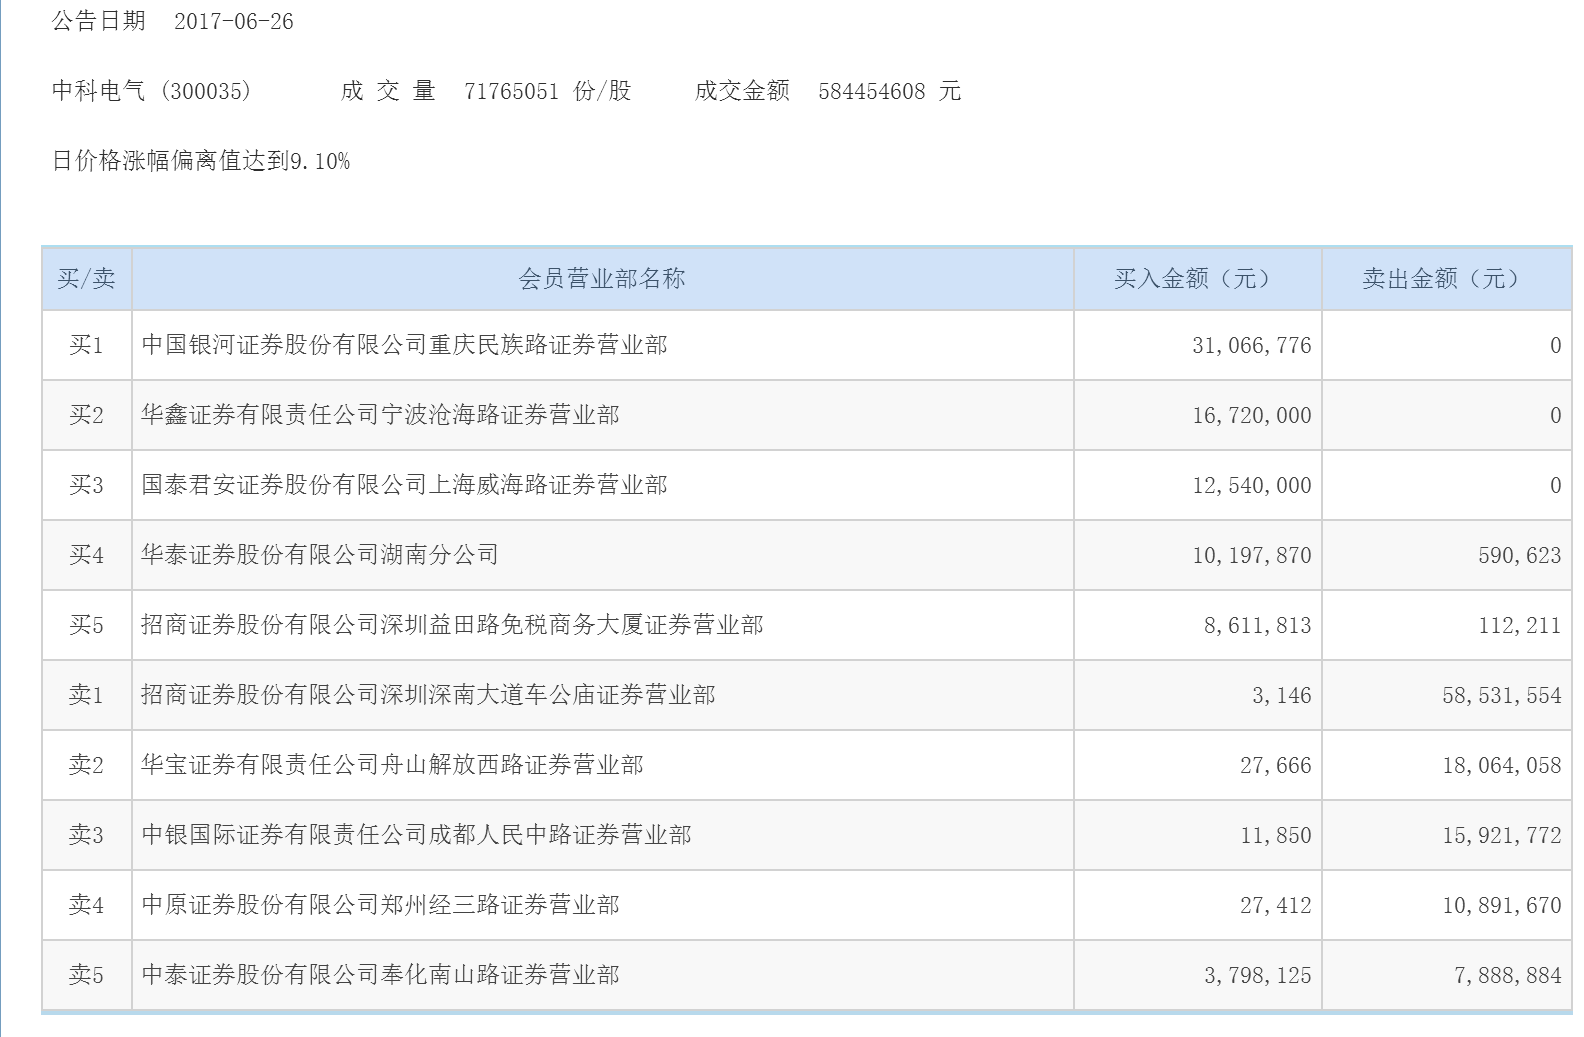The width and height of the screenshot is (1584, 1037).
Task: Click 国泰君安证券股份有限公司上海威海路证券营业部
Action: [x=404, y=485]
